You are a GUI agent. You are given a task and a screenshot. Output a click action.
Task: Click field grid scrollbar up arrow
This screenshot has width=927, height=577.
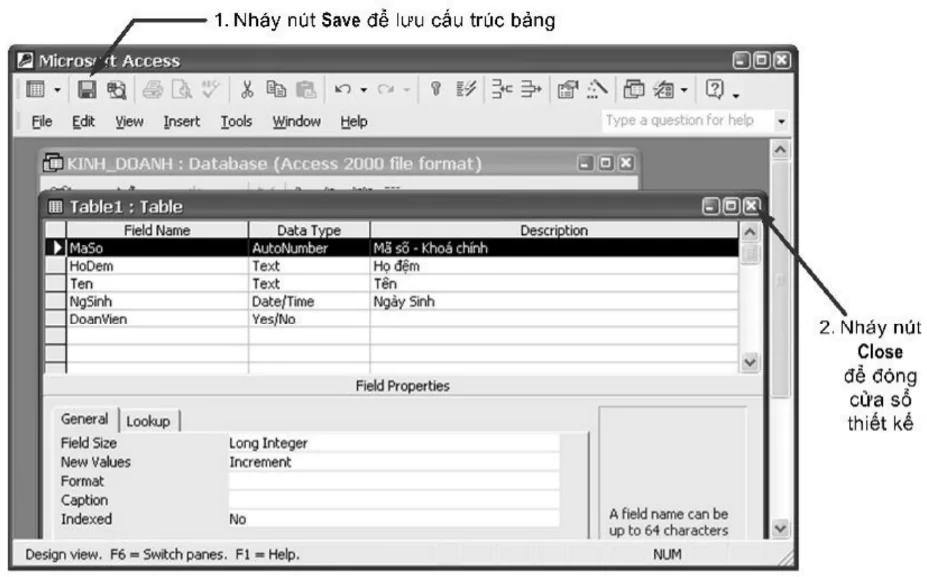tap(750, 232)
